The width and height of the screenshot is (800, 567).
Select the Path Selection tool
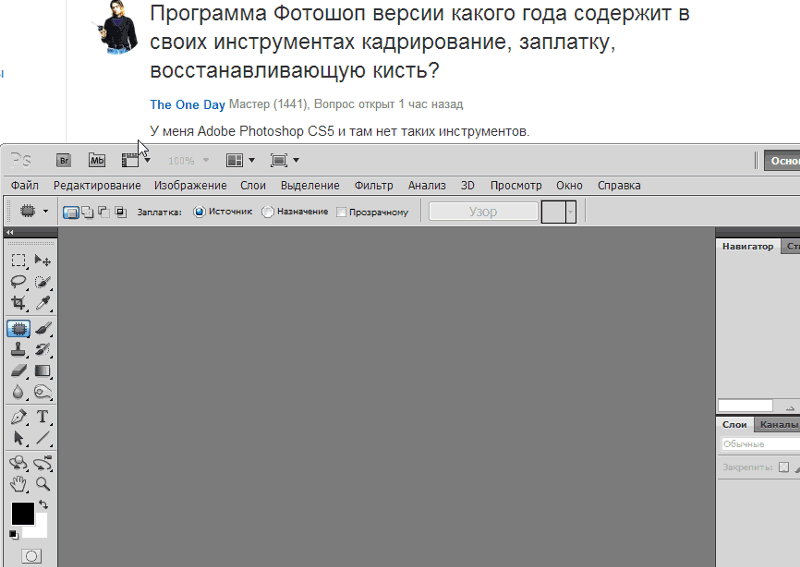pyautogui.click(x=18, y=438)
